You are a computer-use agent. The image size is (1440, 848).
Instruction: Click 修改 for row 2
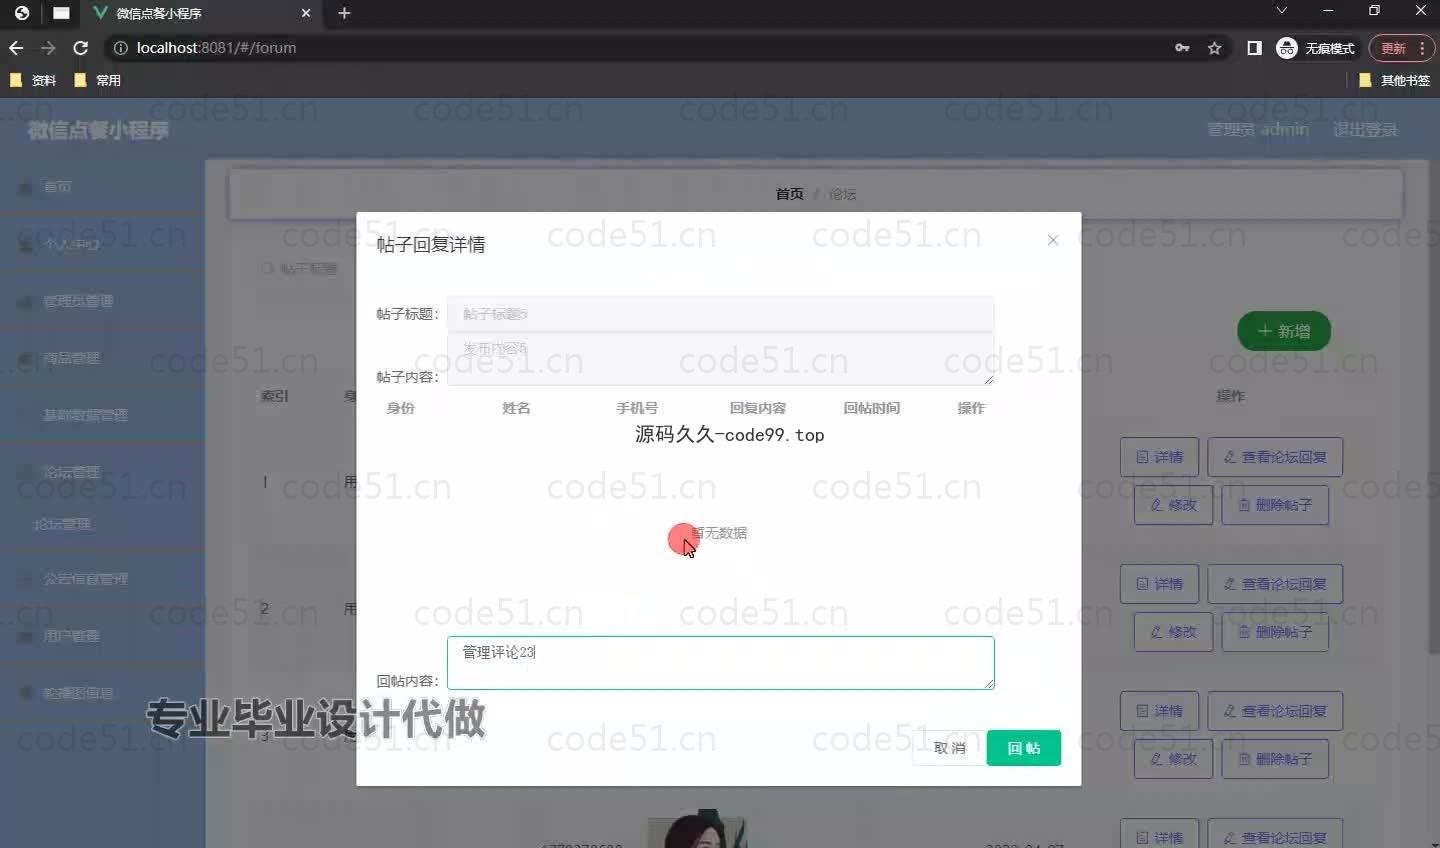click(x=1173, y=632)
